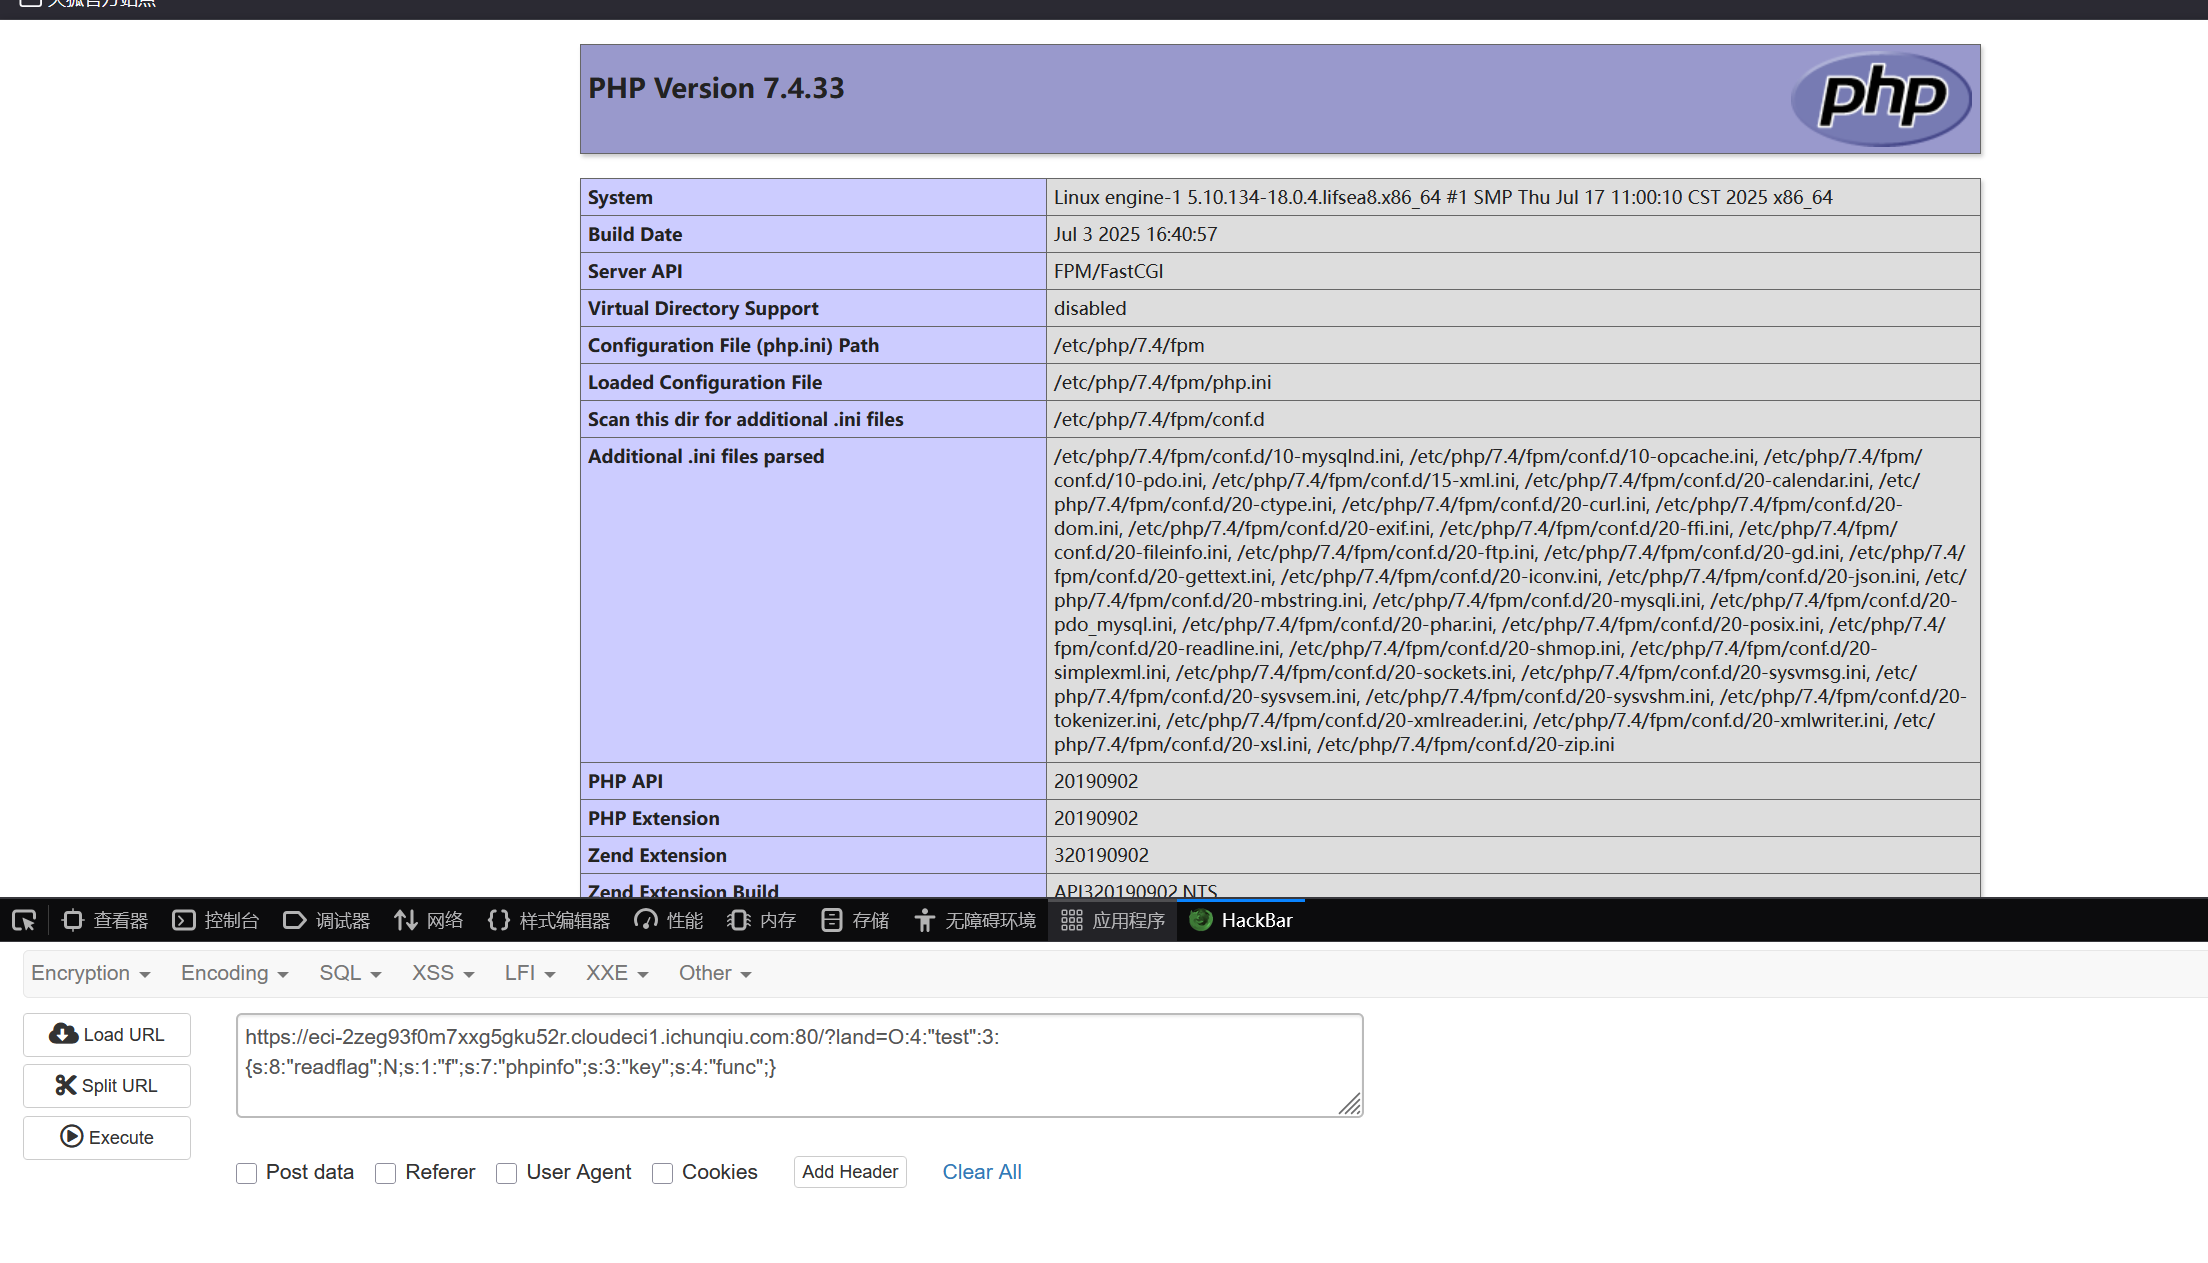Click the PHP logo image

[1881, 98]
